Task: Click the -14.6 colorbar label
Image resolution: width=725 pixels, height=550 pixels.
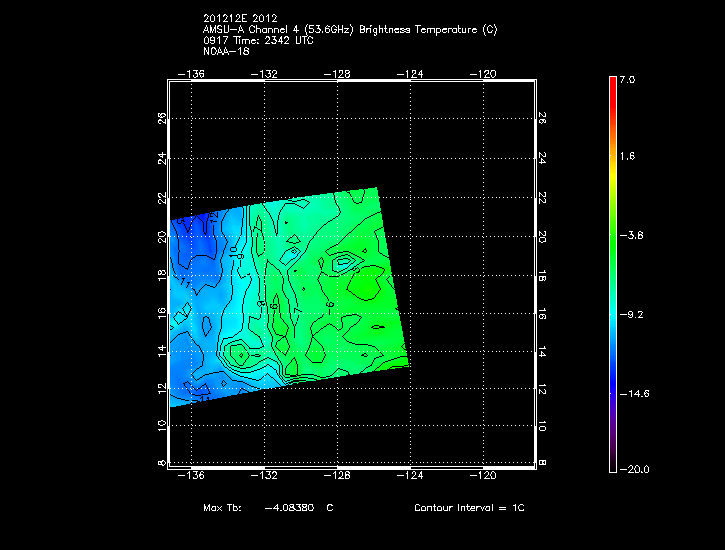Action: coord(634,394)
